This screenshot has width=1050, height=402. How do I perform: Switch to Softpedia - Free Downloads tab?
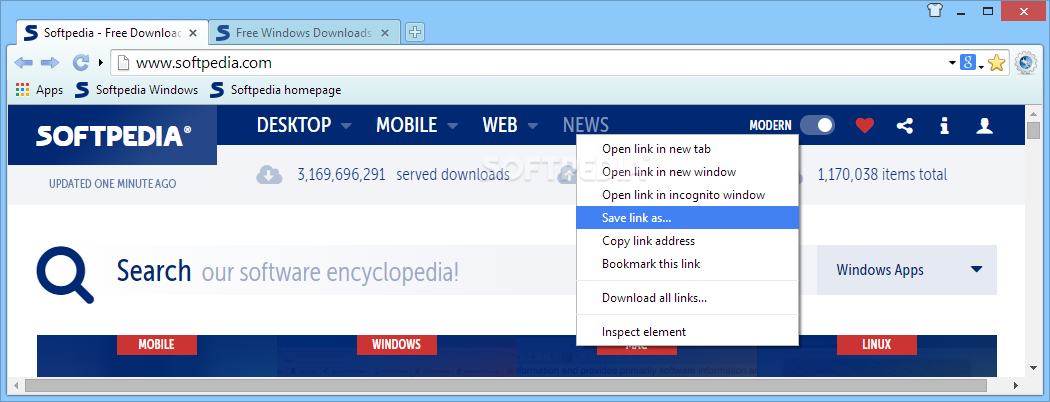112,32
